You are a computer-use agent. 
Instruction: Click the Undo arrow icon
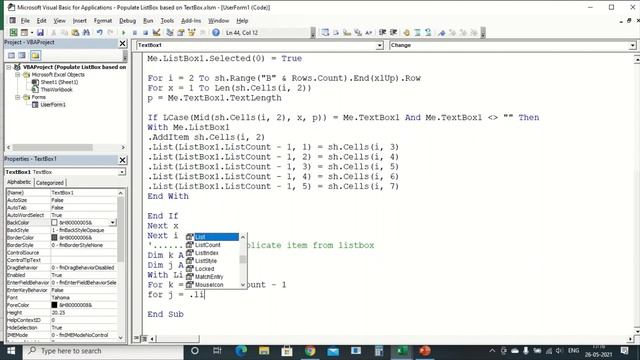[x=99, y=33]
